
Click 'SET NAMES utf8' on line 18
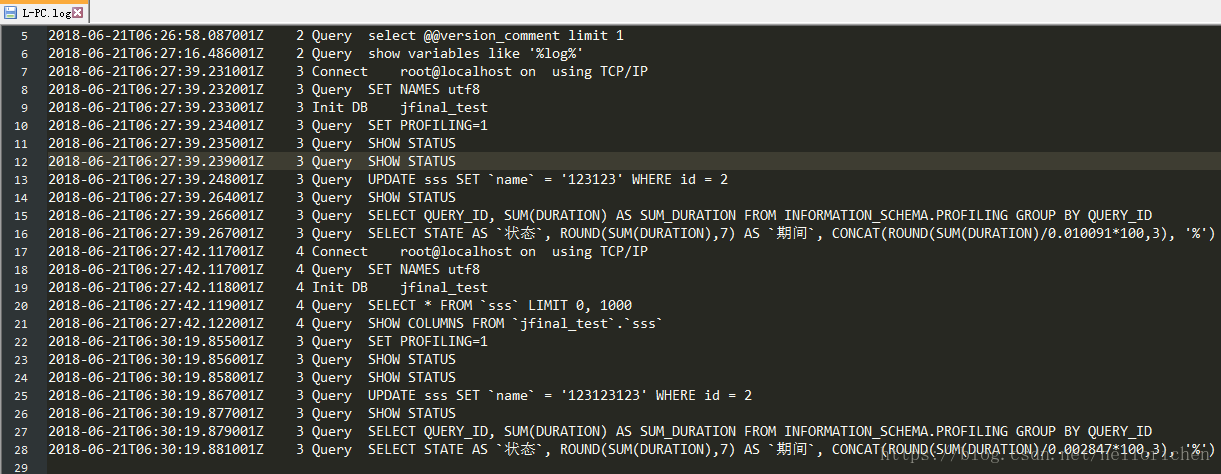[x=424, y=269]
